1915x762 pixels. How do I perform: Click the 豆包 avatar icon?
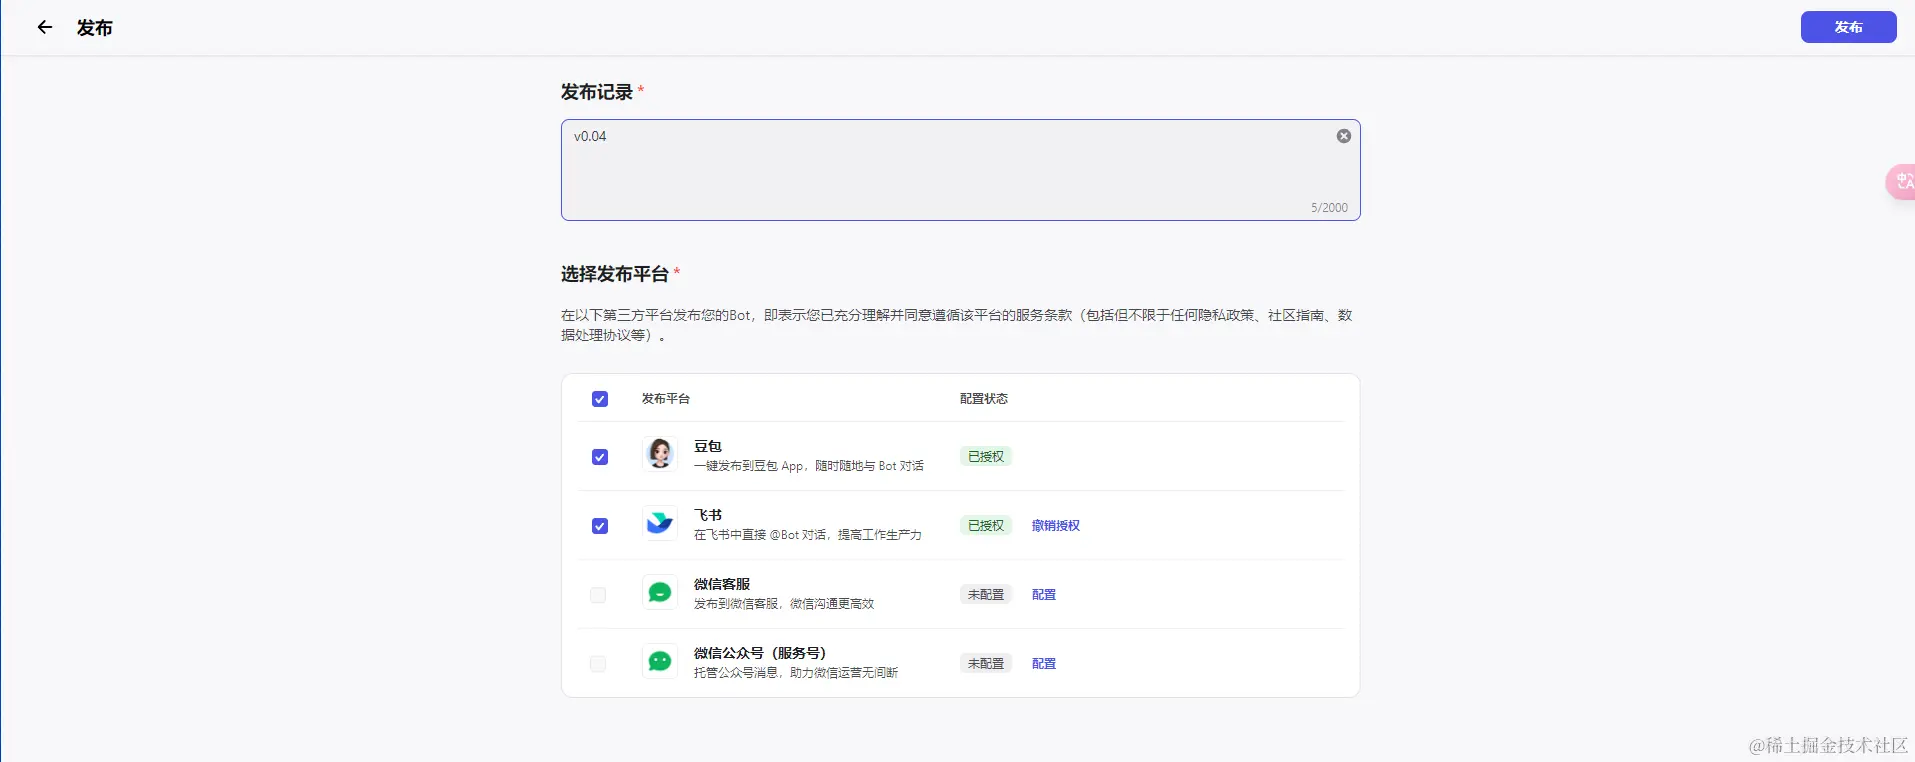660,456
